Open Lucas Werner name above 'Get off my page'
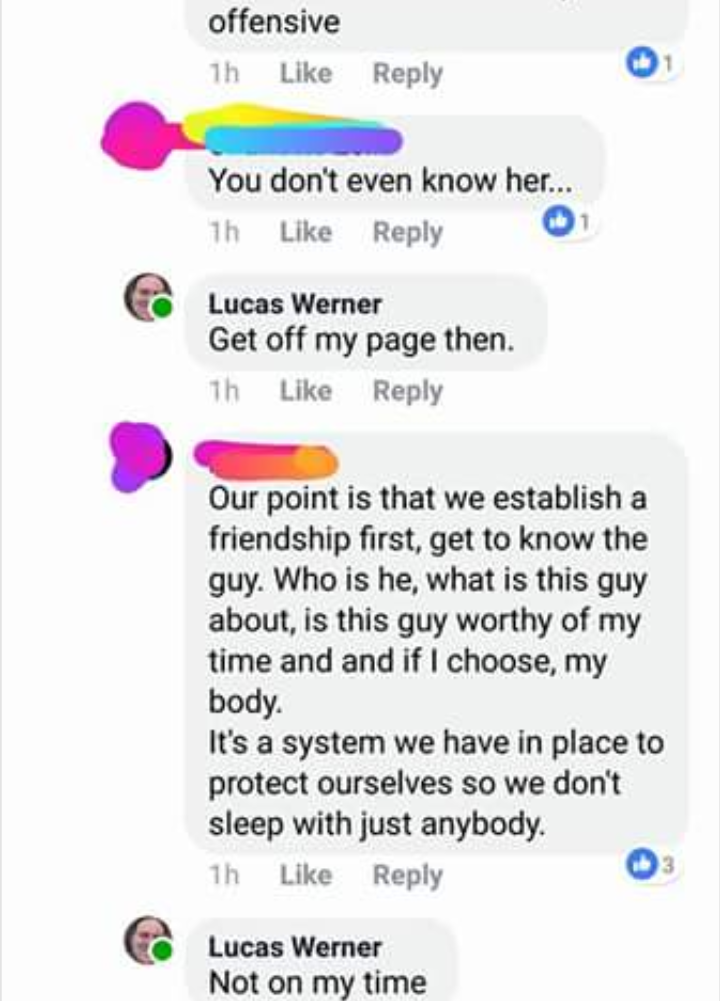Image resolution: width=720 pixels, height=1001 pixels. 295,304
